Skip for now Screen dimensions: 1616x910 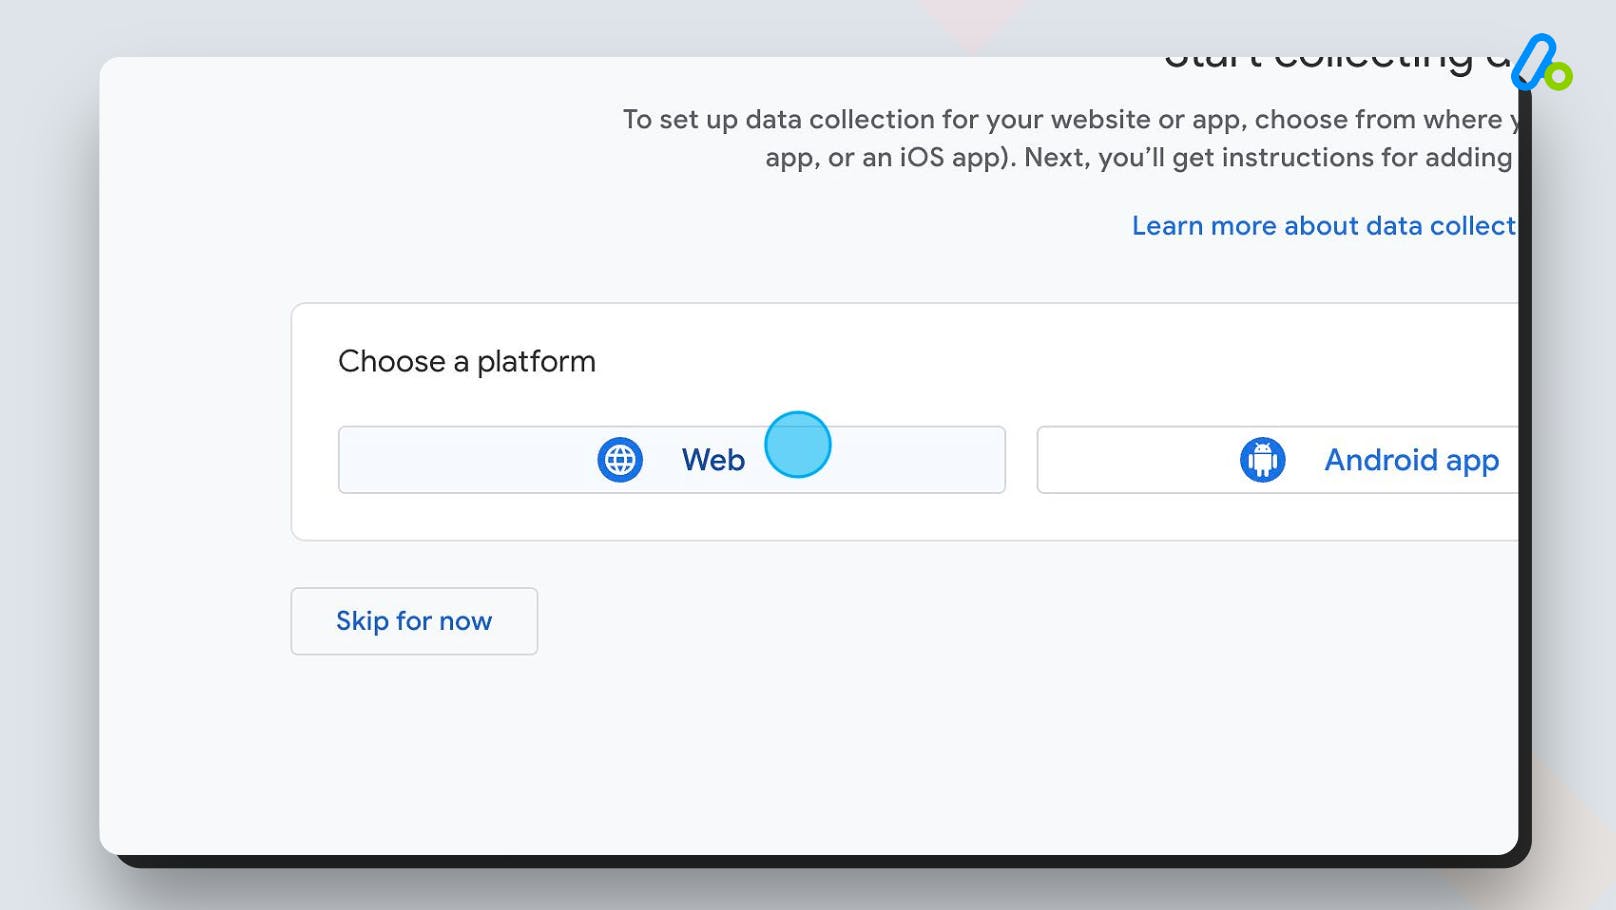pyautogui.click(x=414, y=621)
